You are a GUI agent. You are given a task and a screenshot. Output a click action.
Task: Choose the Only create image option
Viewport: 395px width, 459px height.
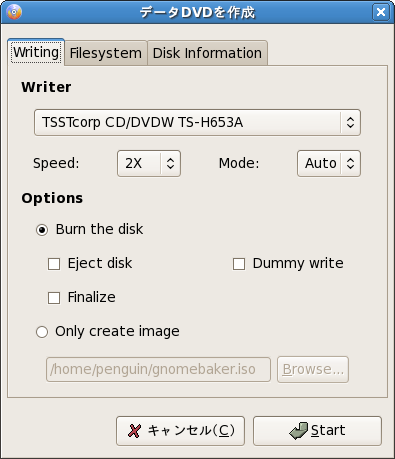tap(42, 332)
